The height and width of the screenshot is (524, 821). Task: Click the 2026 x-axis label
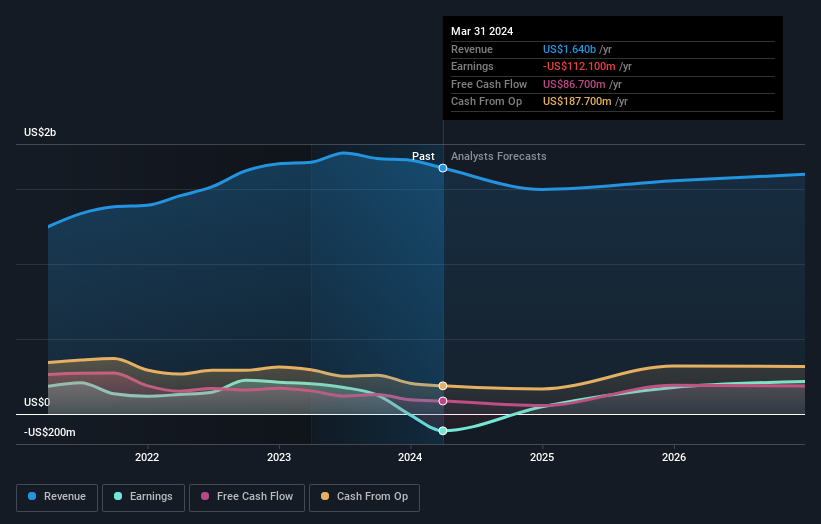coord(674,458)
